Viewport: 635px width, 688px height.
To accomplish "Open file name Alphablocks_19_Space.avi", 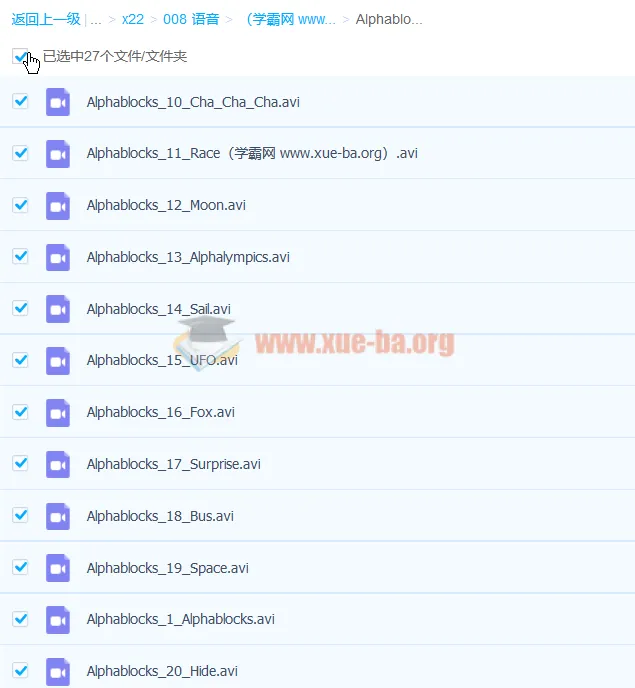I will point(167,568).
